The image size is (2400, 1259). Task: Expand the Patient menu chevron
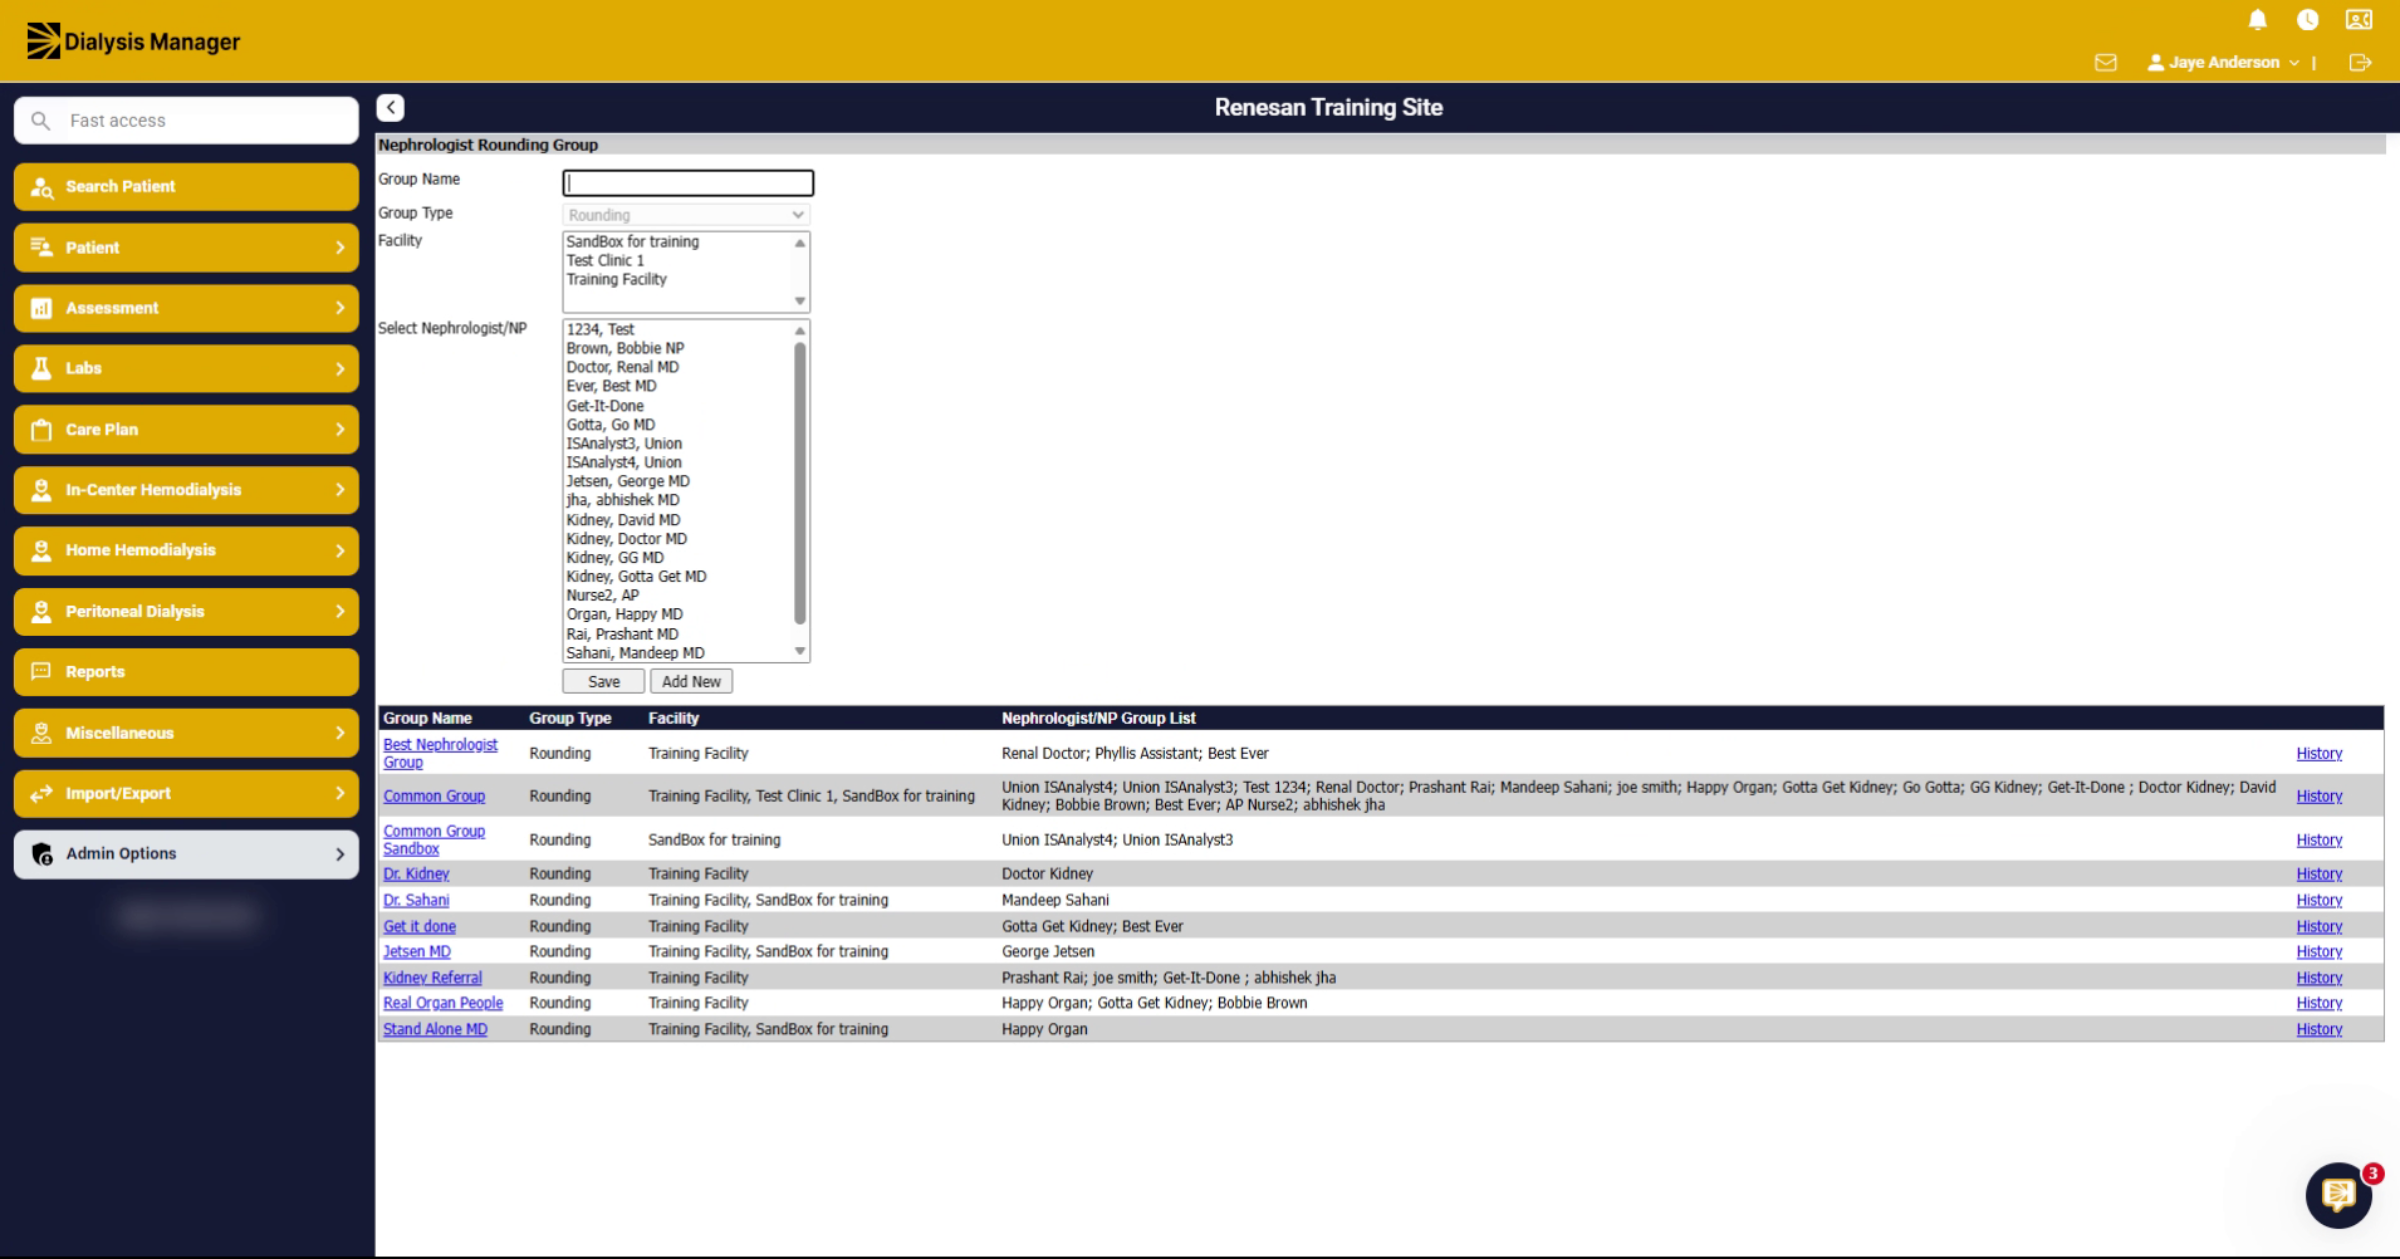coord(340,247)
